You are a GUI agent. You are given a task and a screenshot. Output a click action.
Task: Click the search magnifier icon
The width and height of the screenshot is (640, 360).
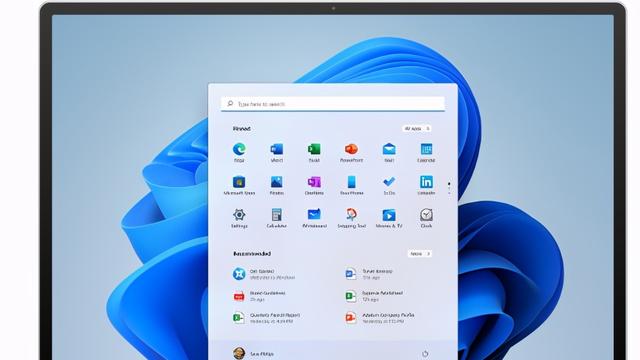coord(230,104)
